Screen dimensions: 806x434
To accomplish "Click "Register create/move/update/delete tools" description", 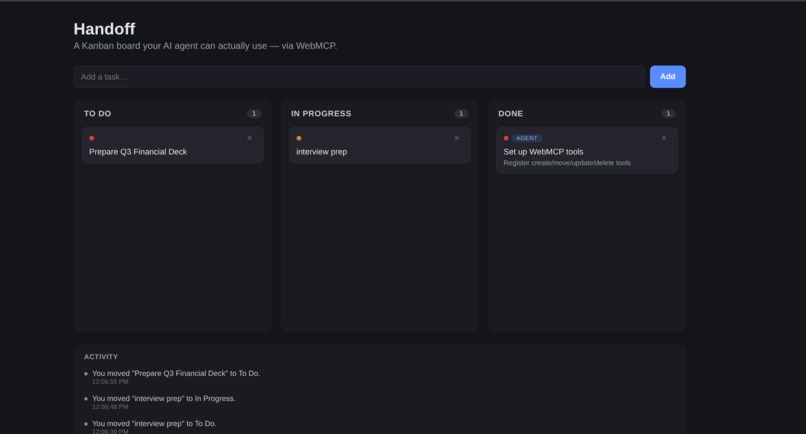I will tap(567, 163).
